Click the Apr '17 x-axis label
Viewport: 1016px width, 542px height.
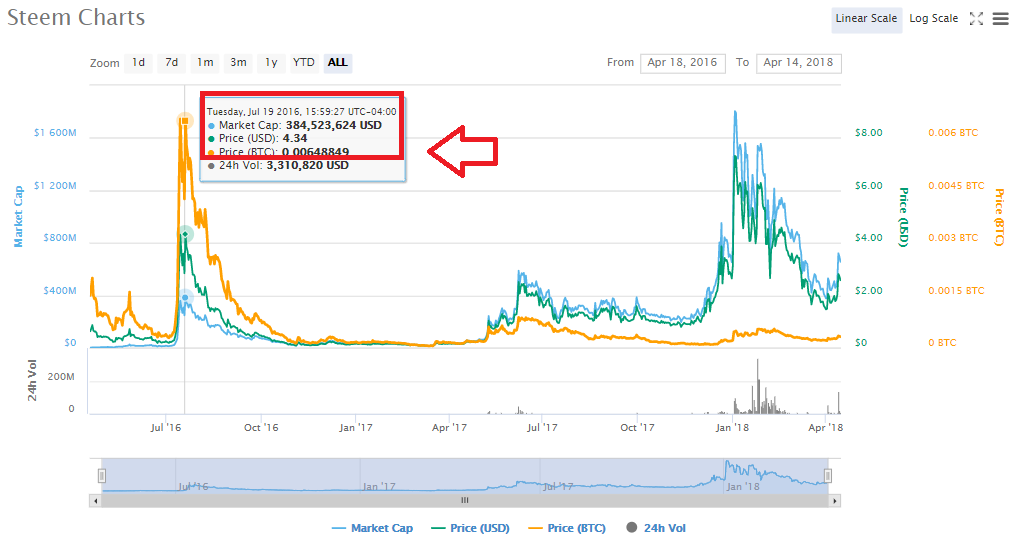click(449, 428)
